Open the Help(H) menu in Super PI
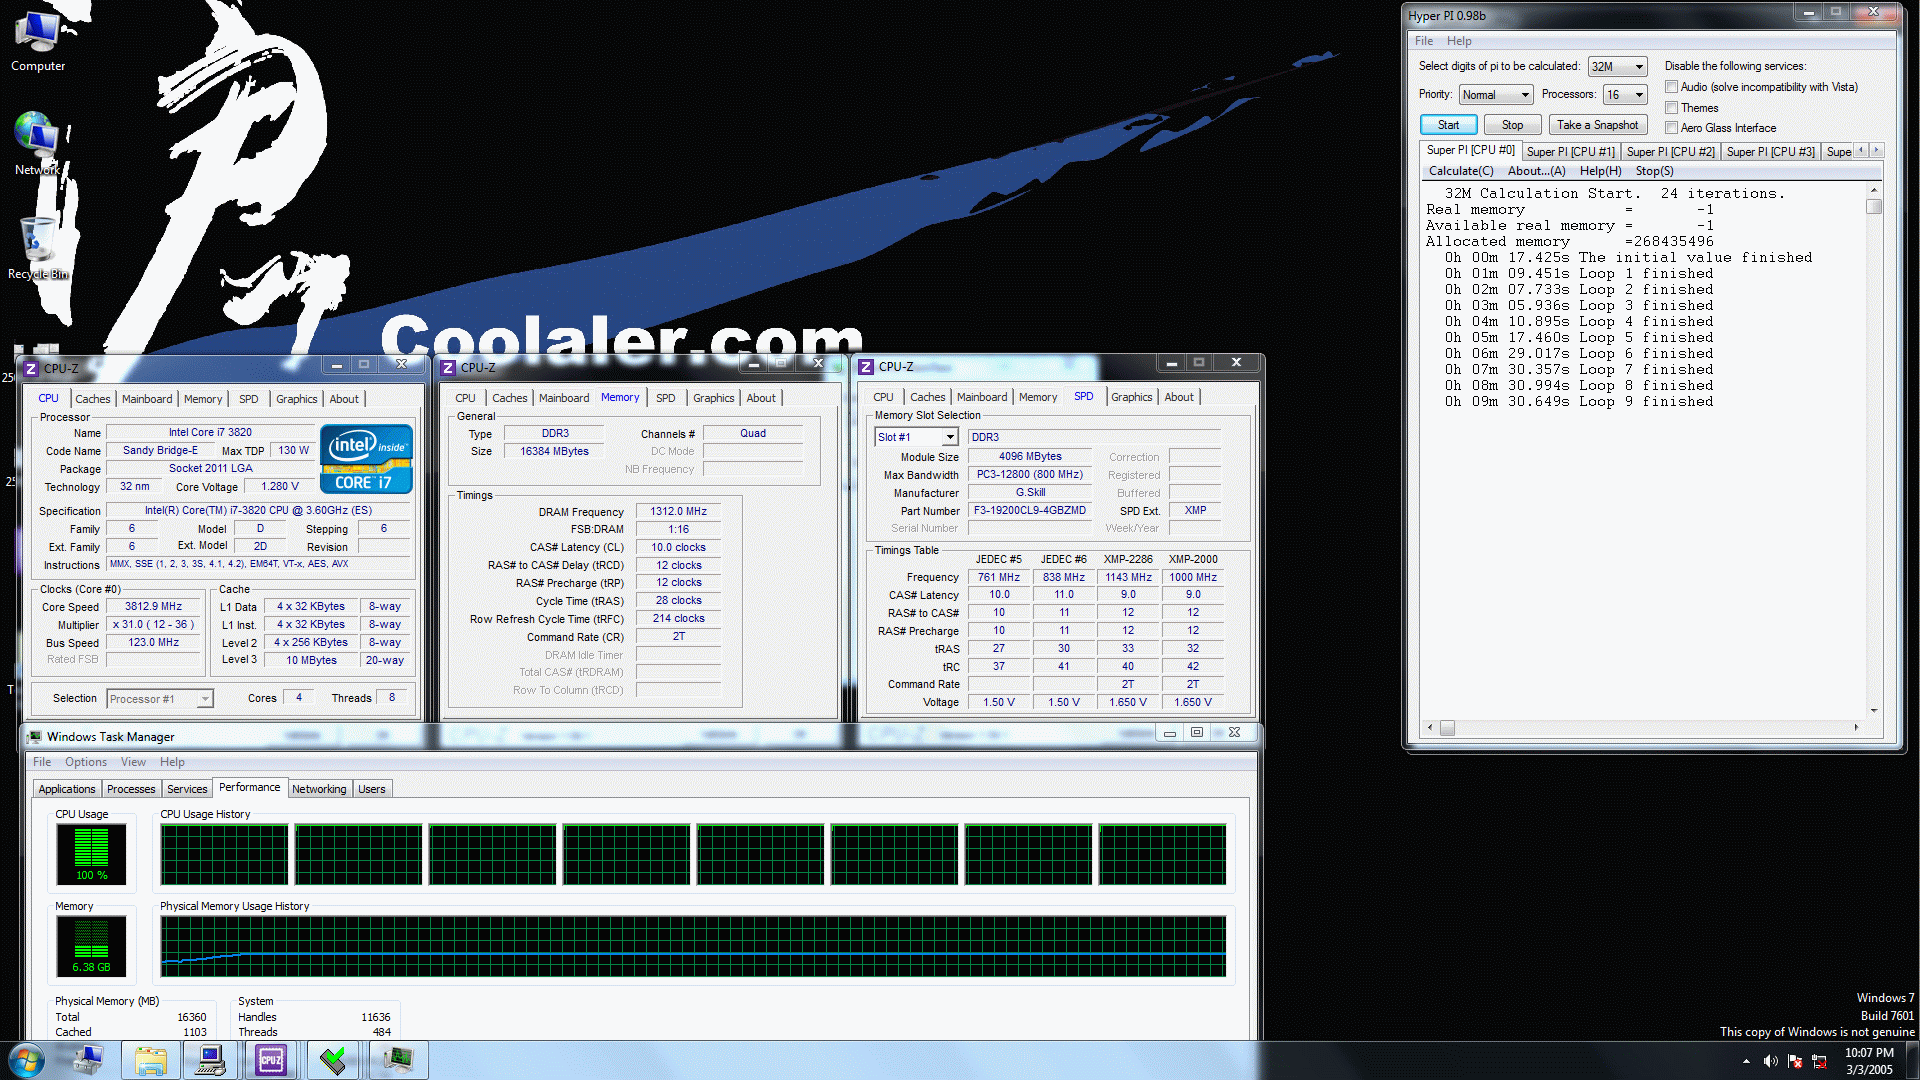1920x1080 pixels. [1600, 171]
